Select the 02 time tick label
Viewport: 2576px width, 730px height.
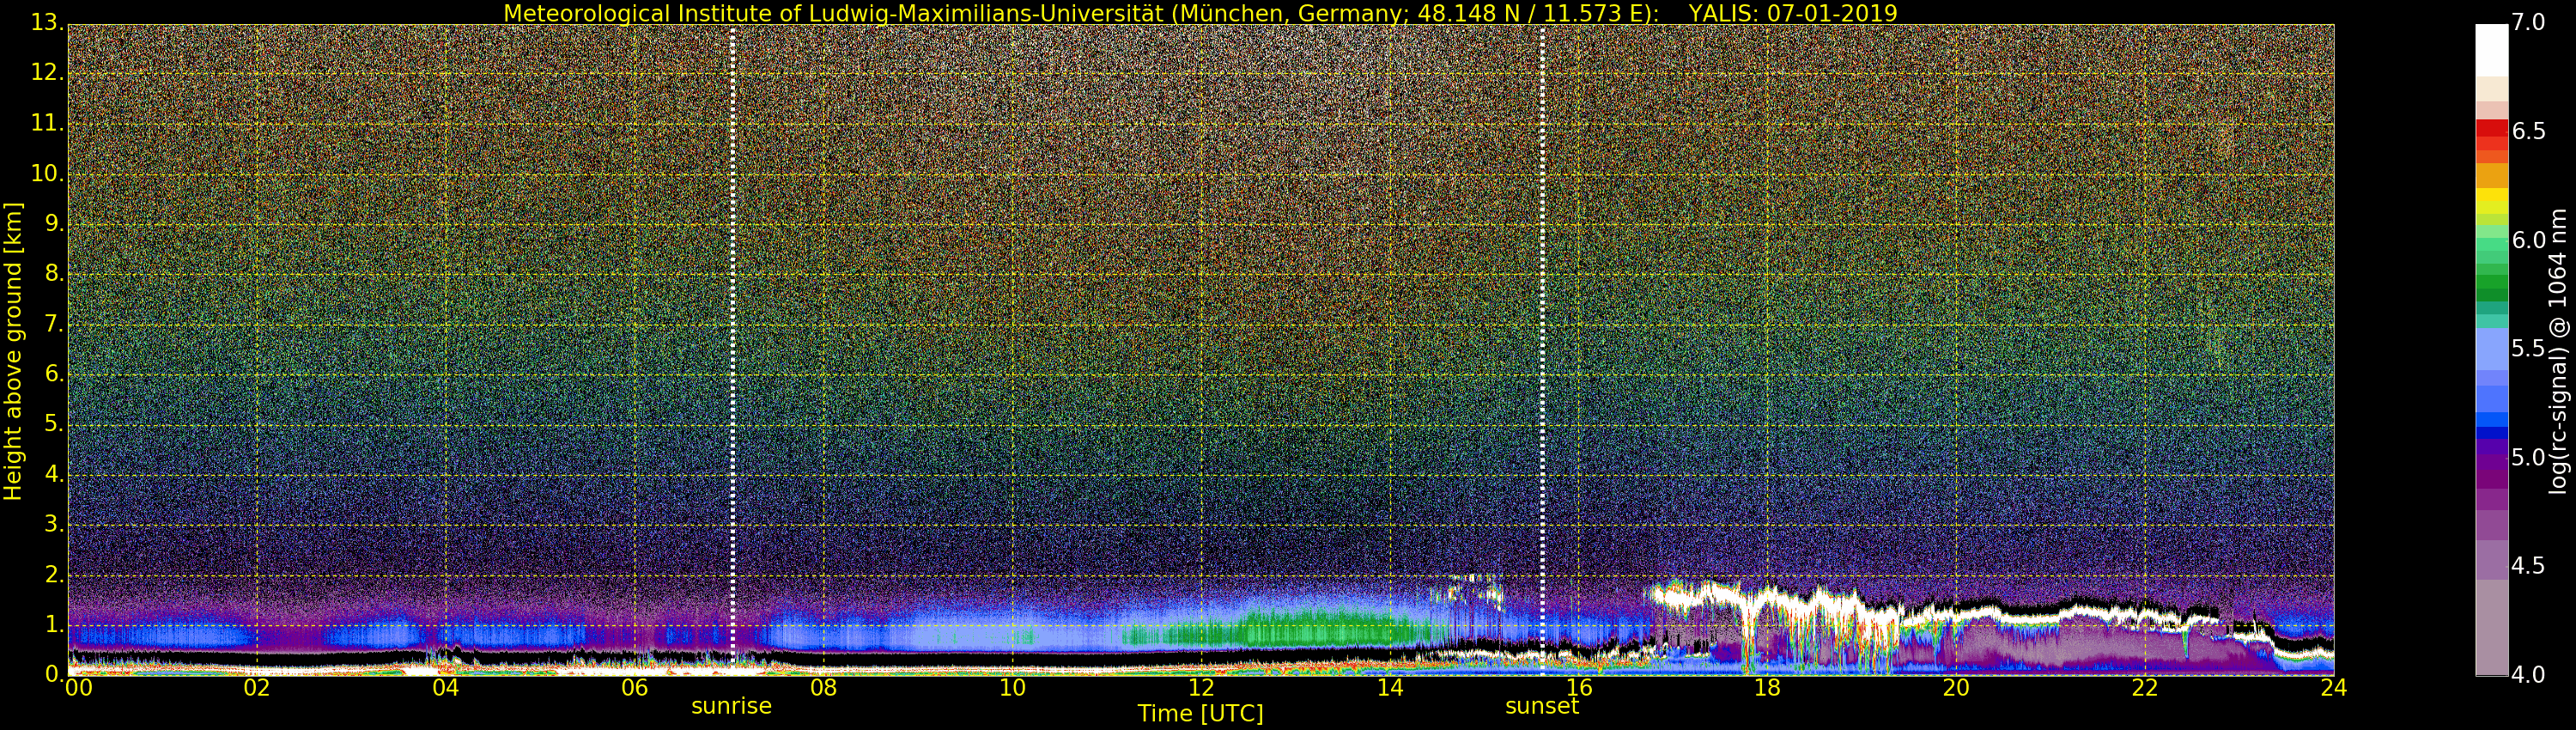[257, 688]
